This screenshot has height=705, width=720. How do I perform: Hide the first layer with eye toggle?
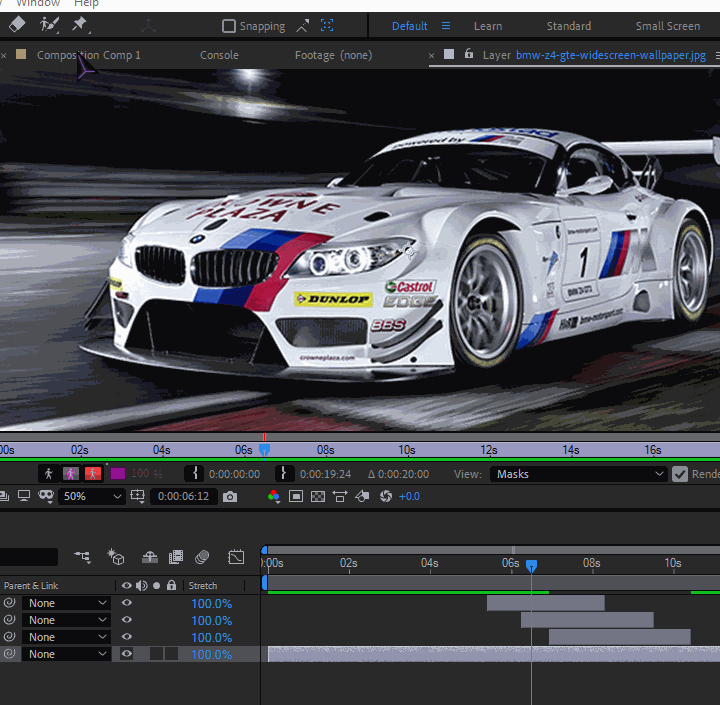click(x=127, y=603)
